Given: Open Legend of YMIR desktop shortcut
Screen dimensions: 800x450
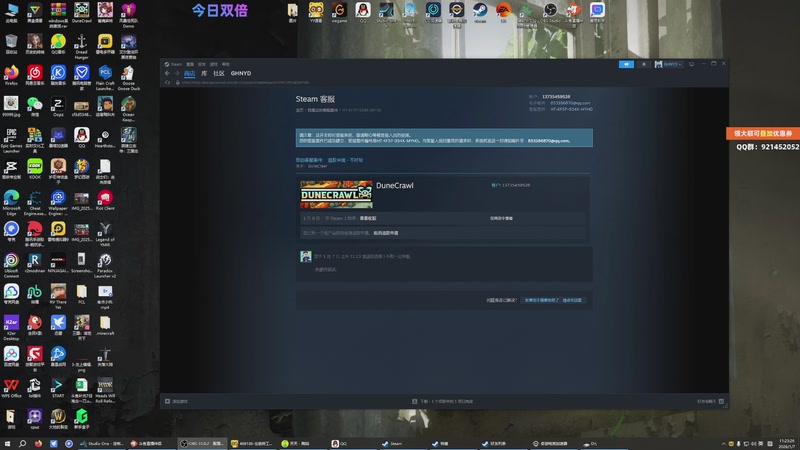Looking at the screenshot, I should click(105, 234).
